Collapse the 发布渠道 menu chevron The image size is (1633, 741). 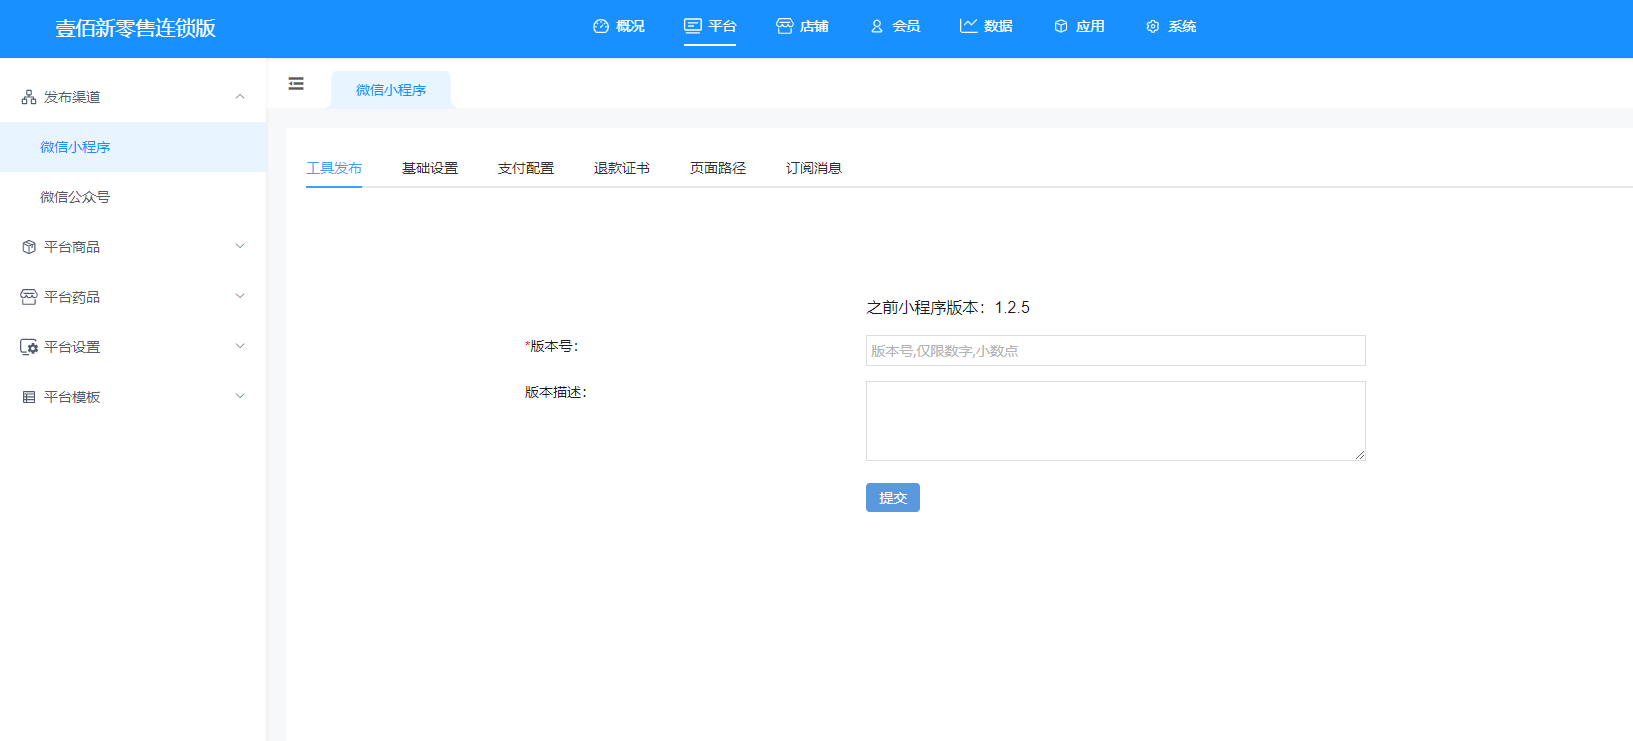(240, 97)
